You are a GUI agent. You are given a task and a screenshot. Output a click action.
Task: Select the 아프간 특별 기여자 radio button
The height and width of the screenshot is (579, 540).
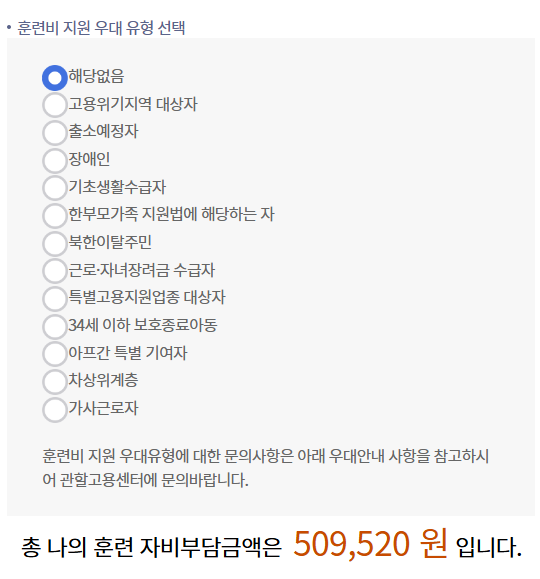55,354
